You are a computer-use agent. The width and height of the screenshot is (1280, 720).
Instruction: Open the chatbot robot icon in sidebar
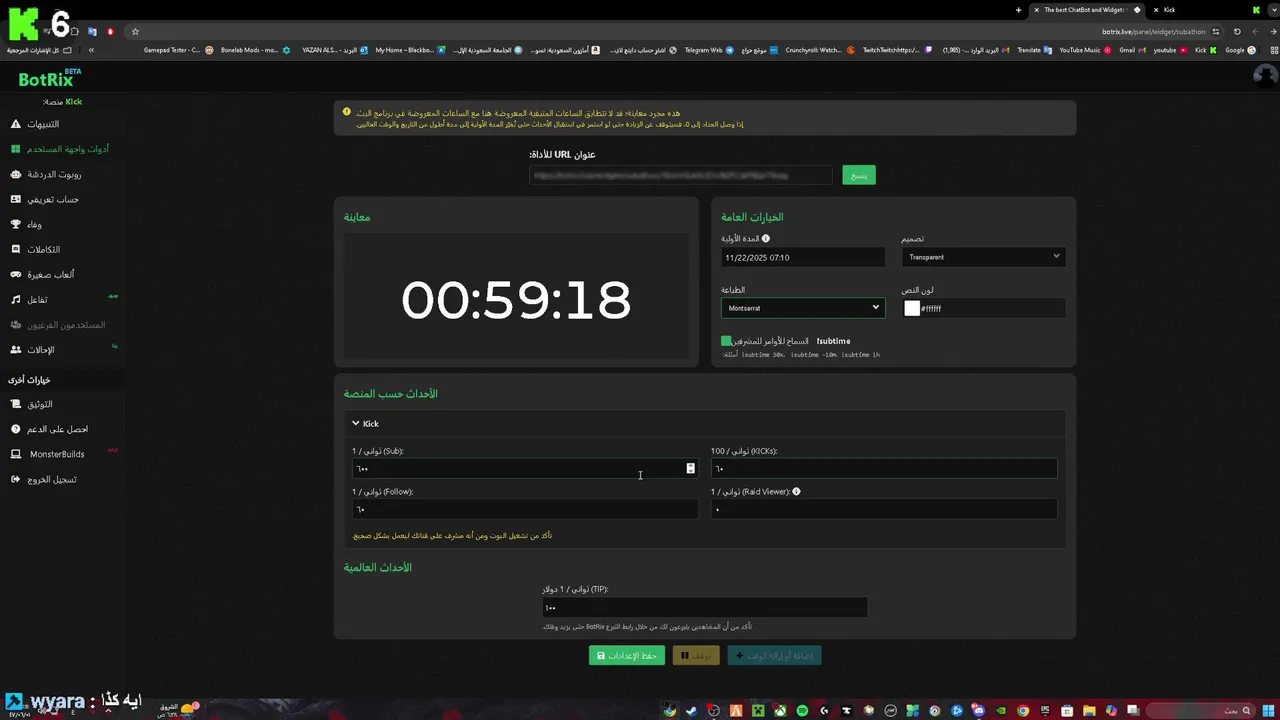pos(15,174)
